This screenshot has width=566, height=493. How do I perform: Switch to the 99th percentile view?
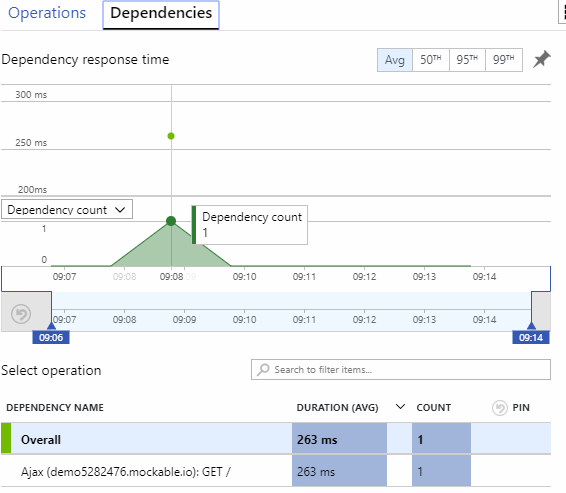coord(504,60)
